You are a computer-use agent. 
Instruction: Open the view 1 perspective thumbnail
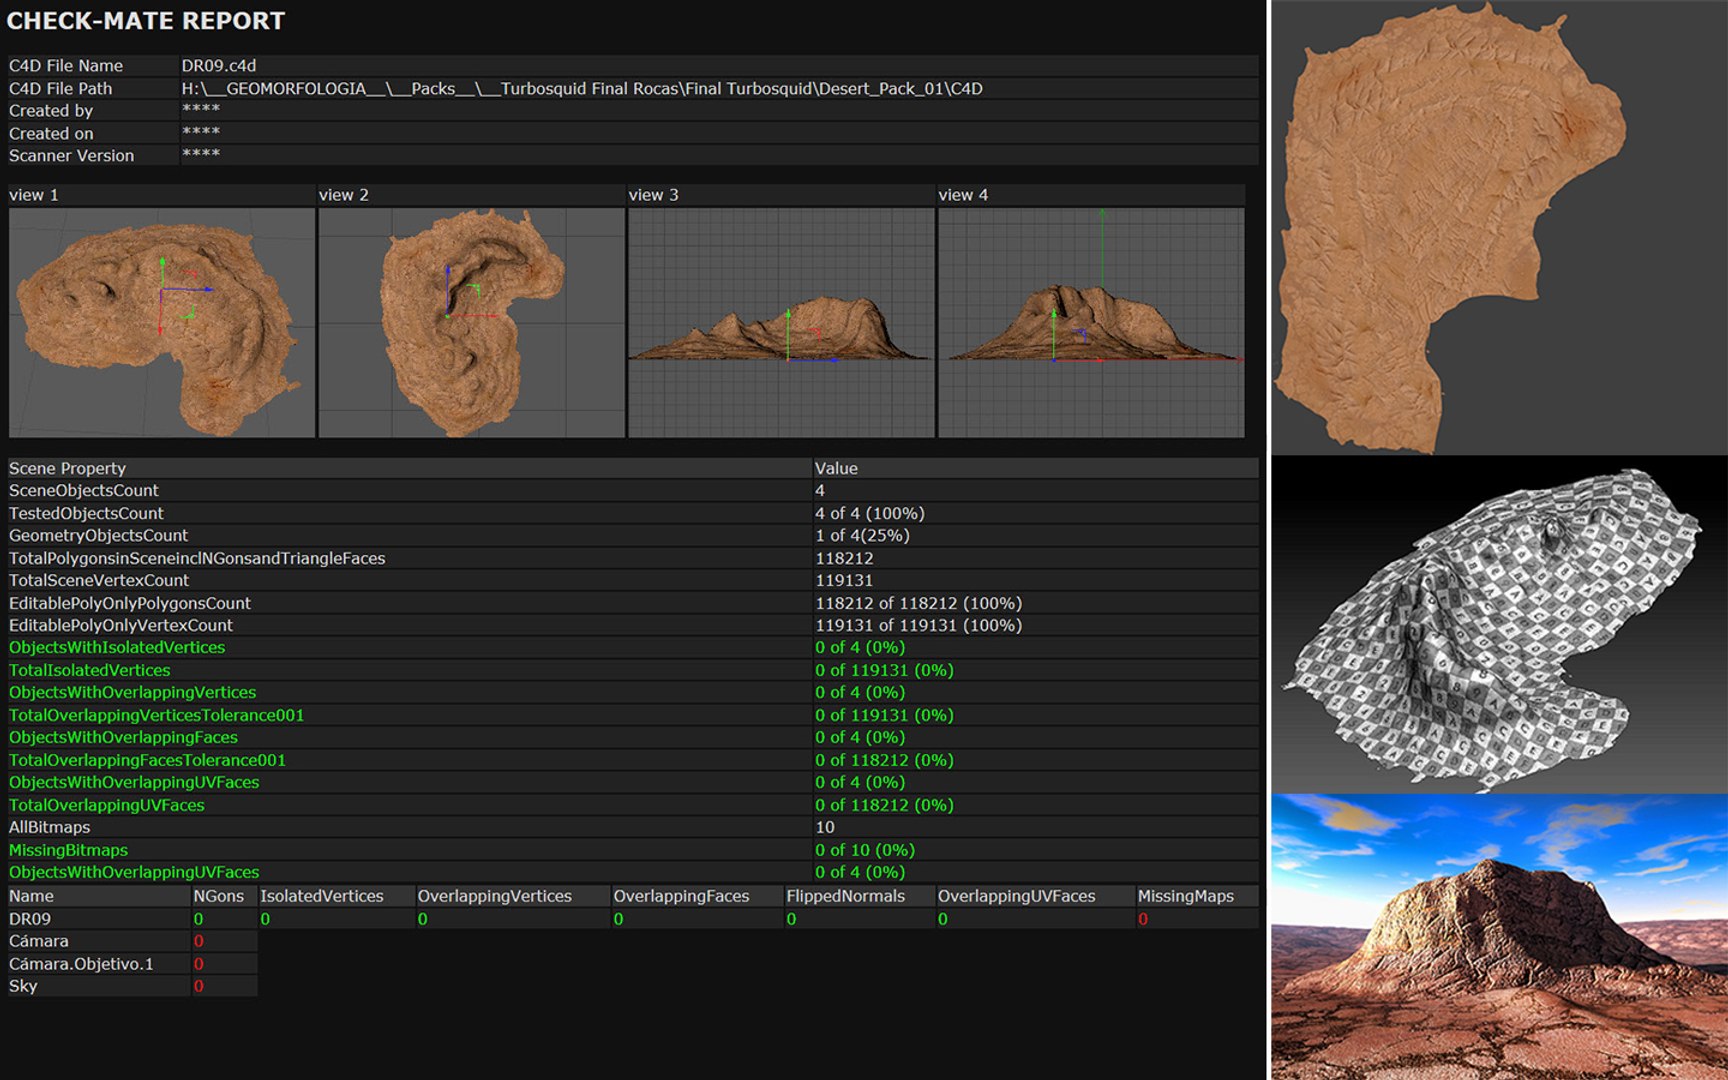click(x=162, y=323)
